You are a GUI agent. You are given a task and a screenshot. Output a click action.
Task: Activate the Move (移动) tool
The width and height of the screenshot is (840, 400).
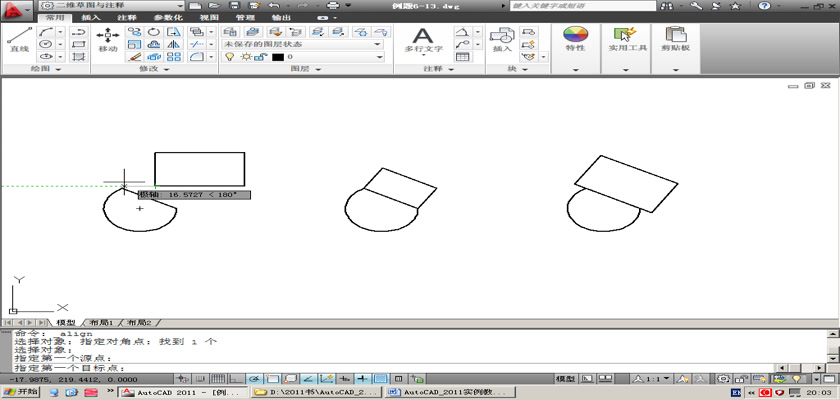pos(108,39)
